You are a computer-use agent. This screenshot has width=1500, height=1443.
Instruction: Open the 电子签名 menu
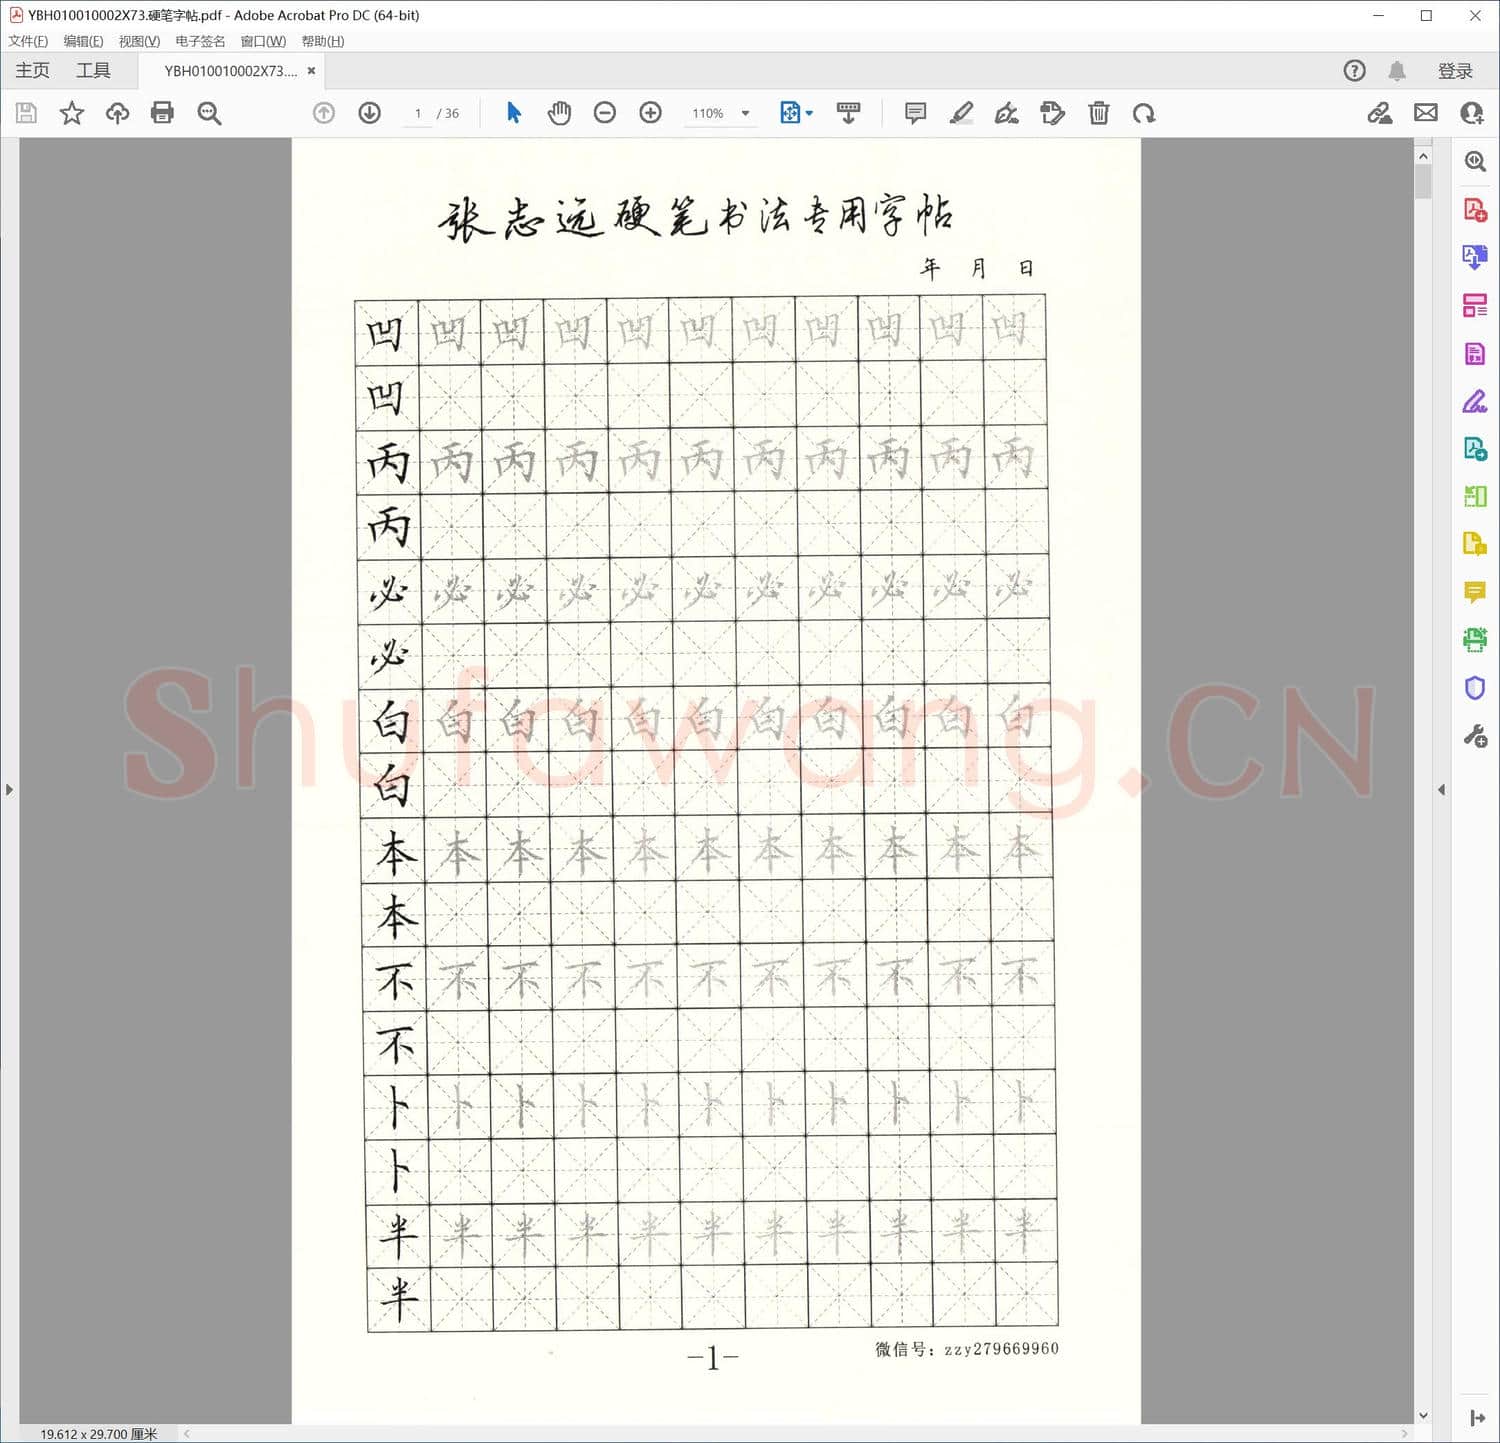(200, 41)
